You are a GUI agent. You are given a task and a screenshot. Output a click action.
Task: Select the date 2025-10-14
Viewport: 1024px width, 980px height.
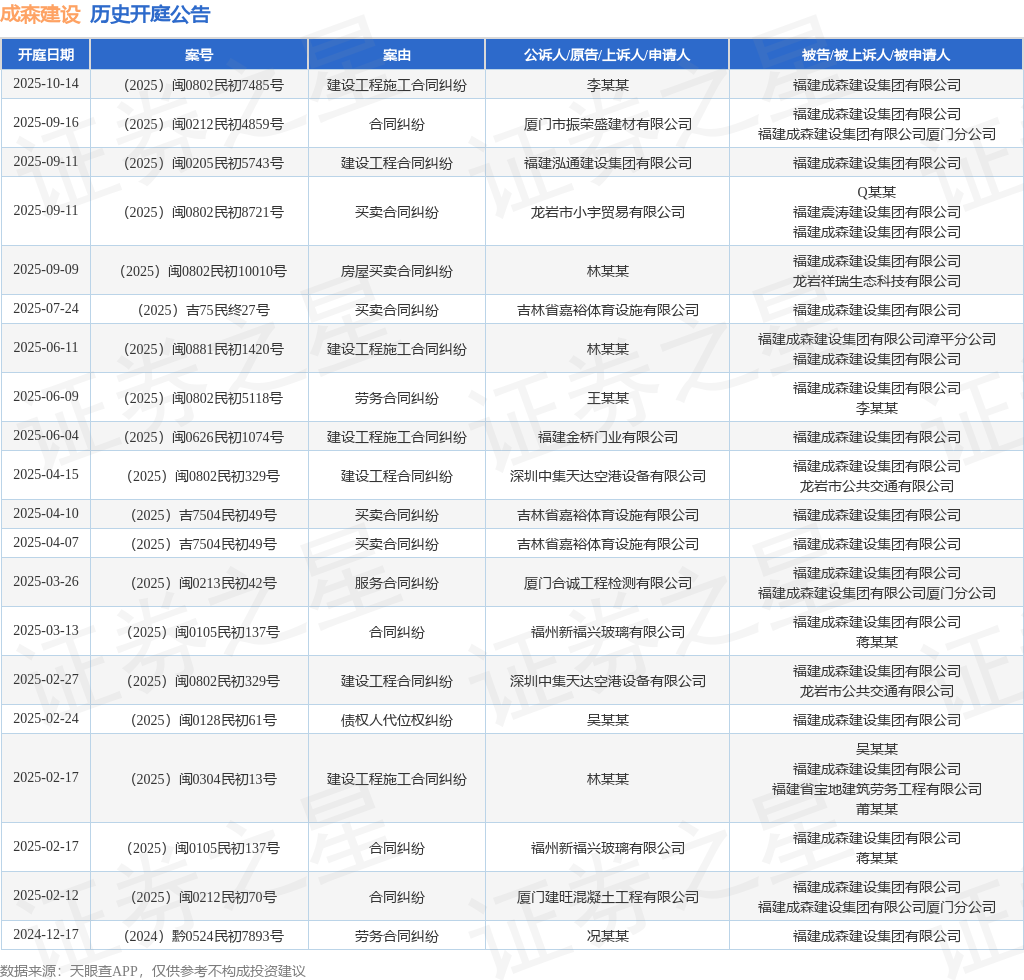46,84
